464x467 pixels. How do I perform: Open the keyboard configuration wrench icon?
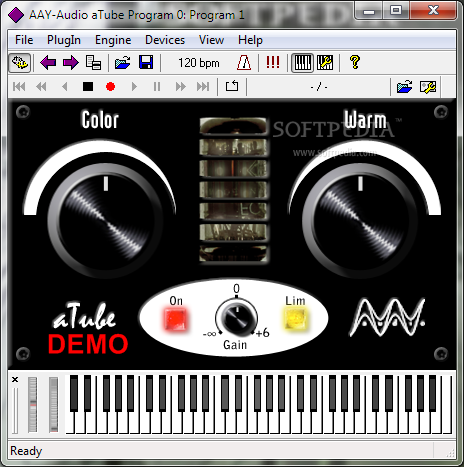[325, 63]
